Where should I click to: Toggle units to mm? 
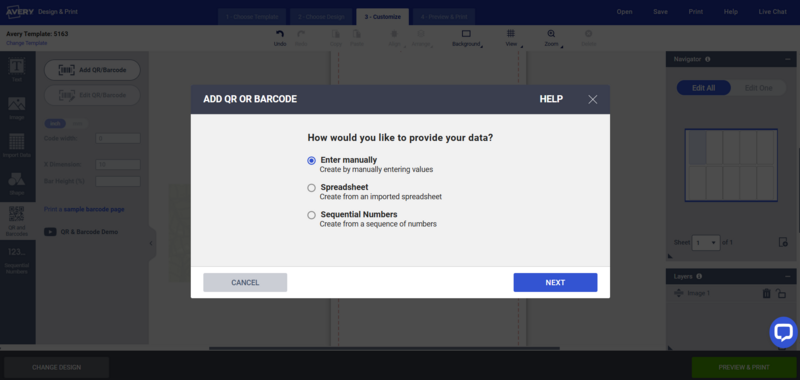point(77,123)
